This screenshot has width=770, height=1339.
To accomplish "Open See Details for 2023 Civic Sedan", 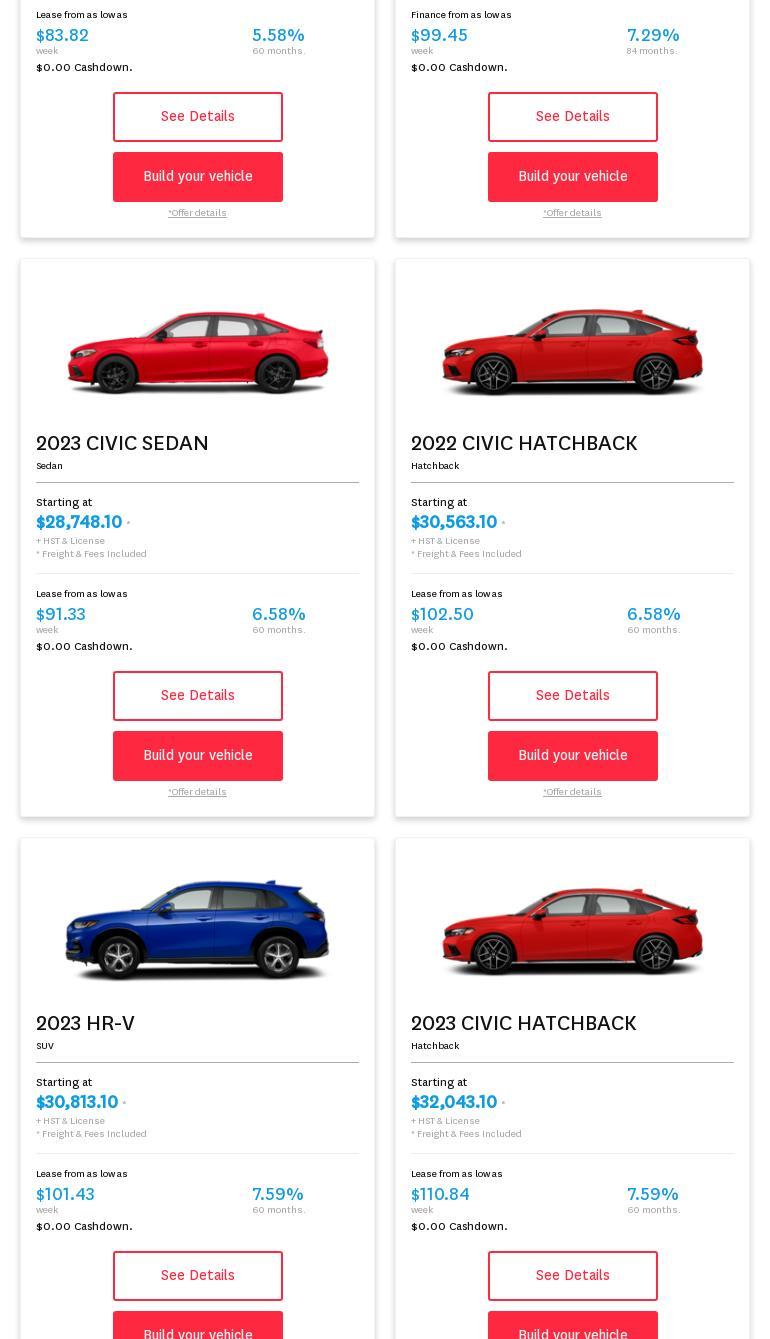I will point(197,696).
